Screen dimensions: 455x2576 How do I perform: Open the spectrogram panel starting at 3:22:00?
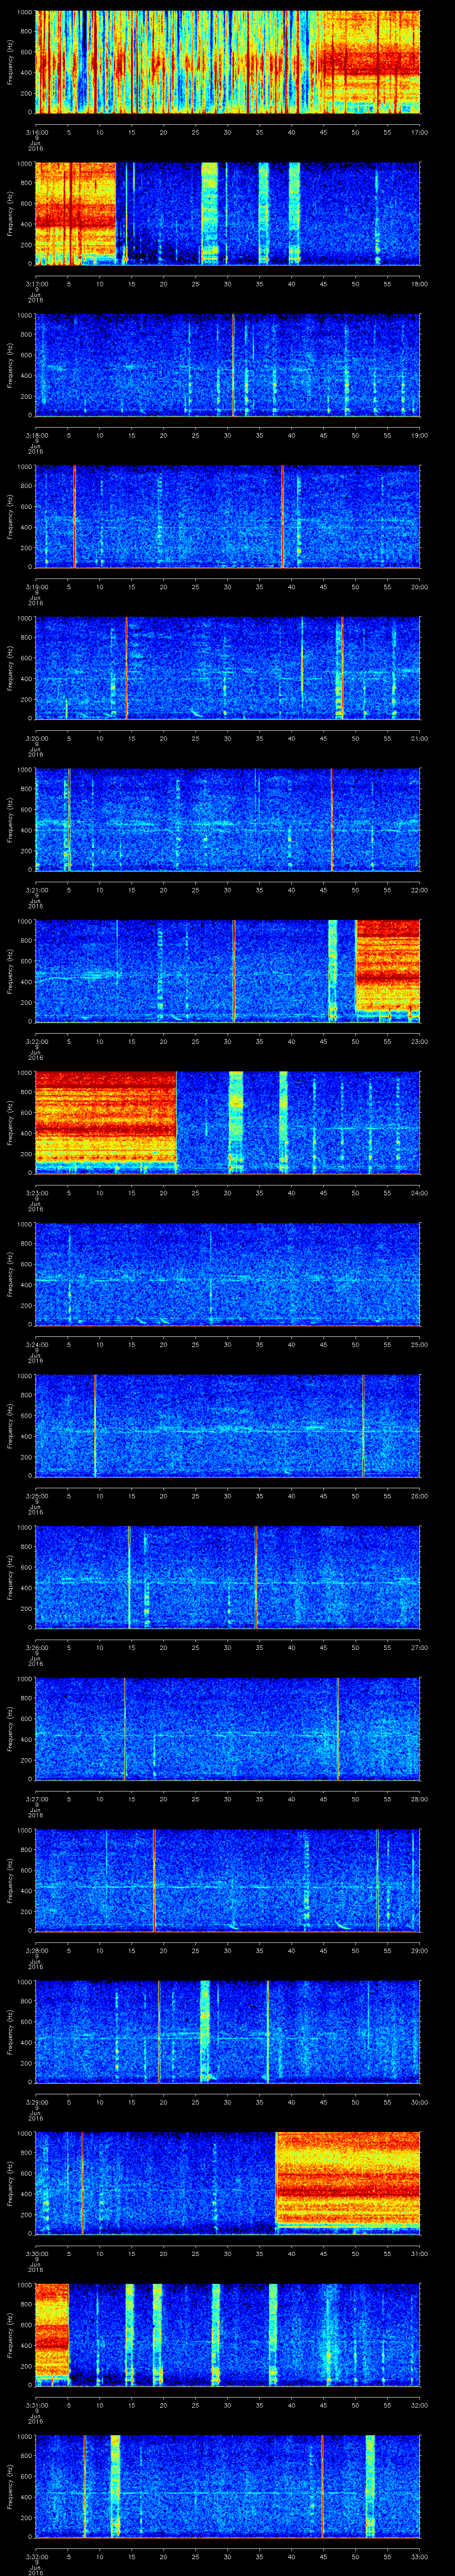tap(227, 971)
